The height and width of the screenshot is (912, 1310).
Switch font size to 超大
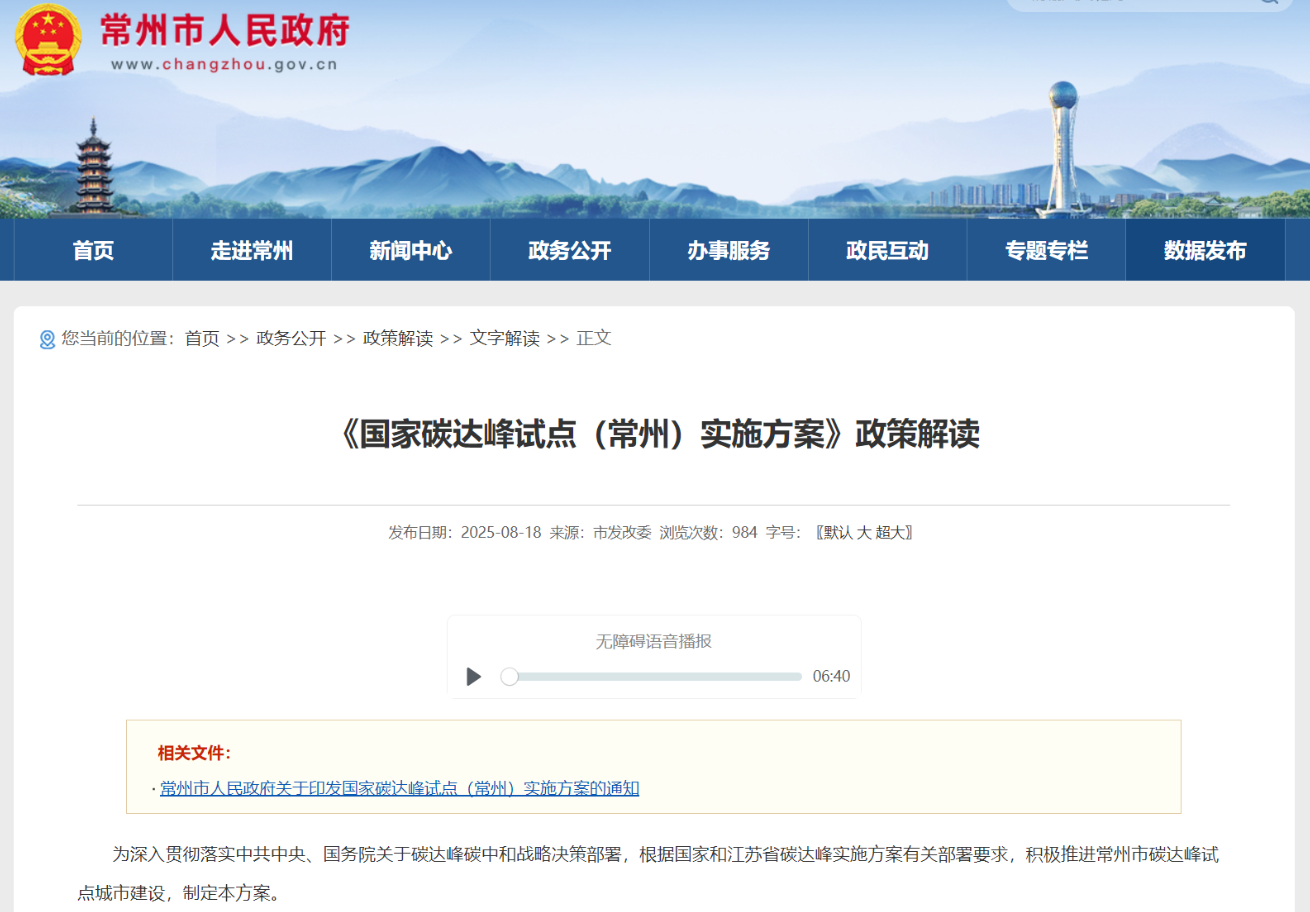[891, 532]
